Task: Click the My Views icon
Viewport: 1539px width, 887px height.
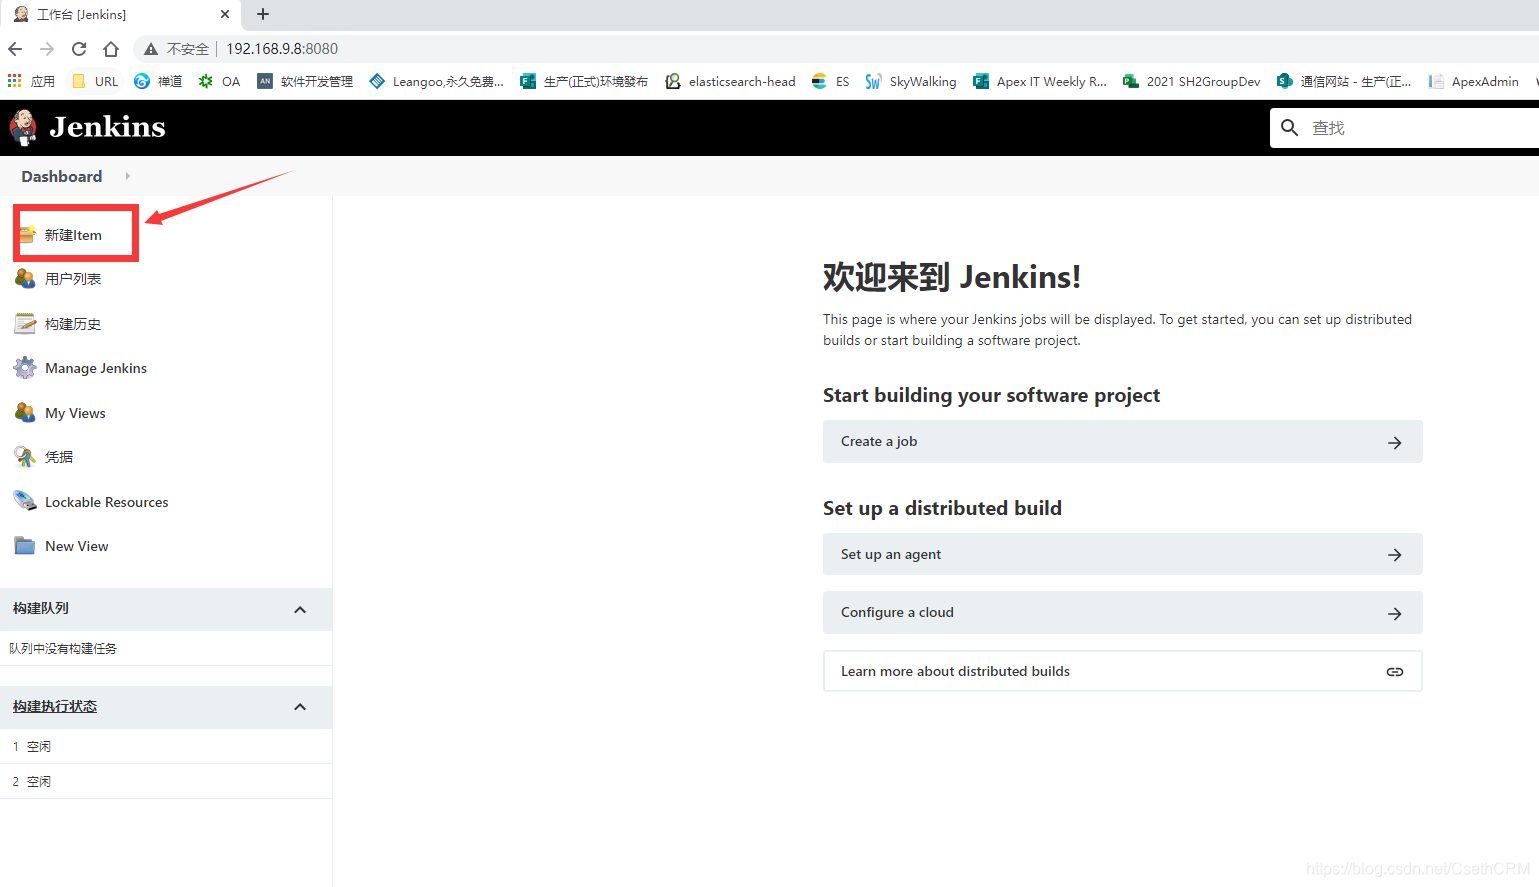Action: pos(25,412)
